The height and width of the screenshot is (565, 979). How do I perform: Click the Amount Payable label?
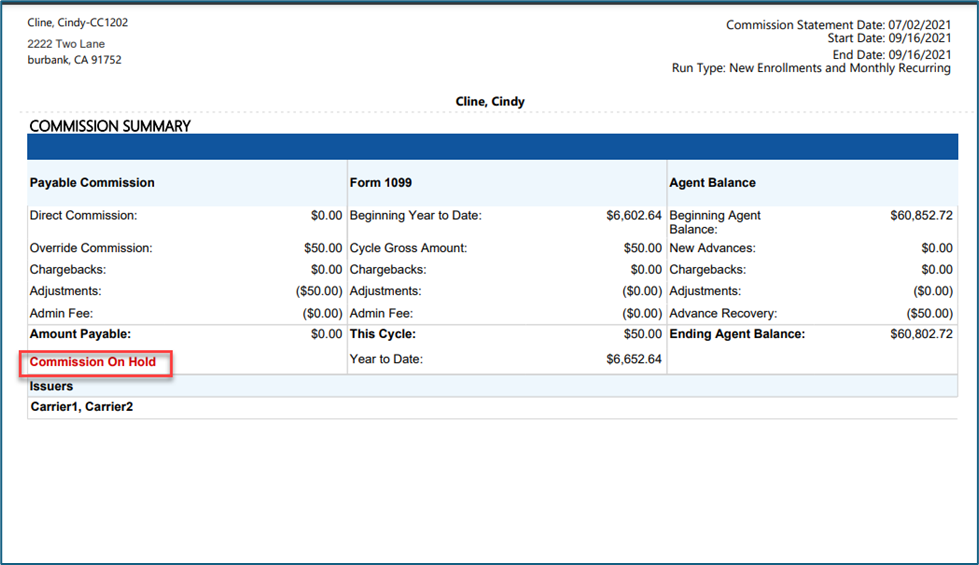coord(80,334)
